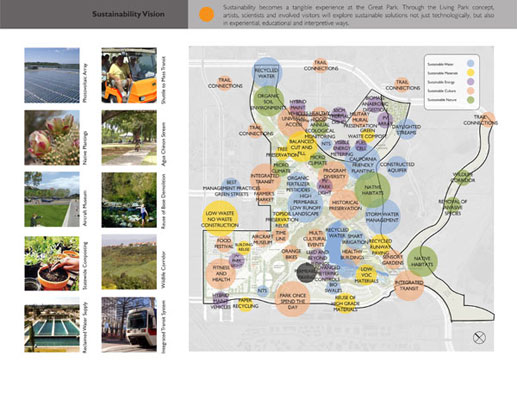Viewport: 517px width, 400px height.
Task: Open the Wildlife Corridor hillside photo
Action: [129, 262]
